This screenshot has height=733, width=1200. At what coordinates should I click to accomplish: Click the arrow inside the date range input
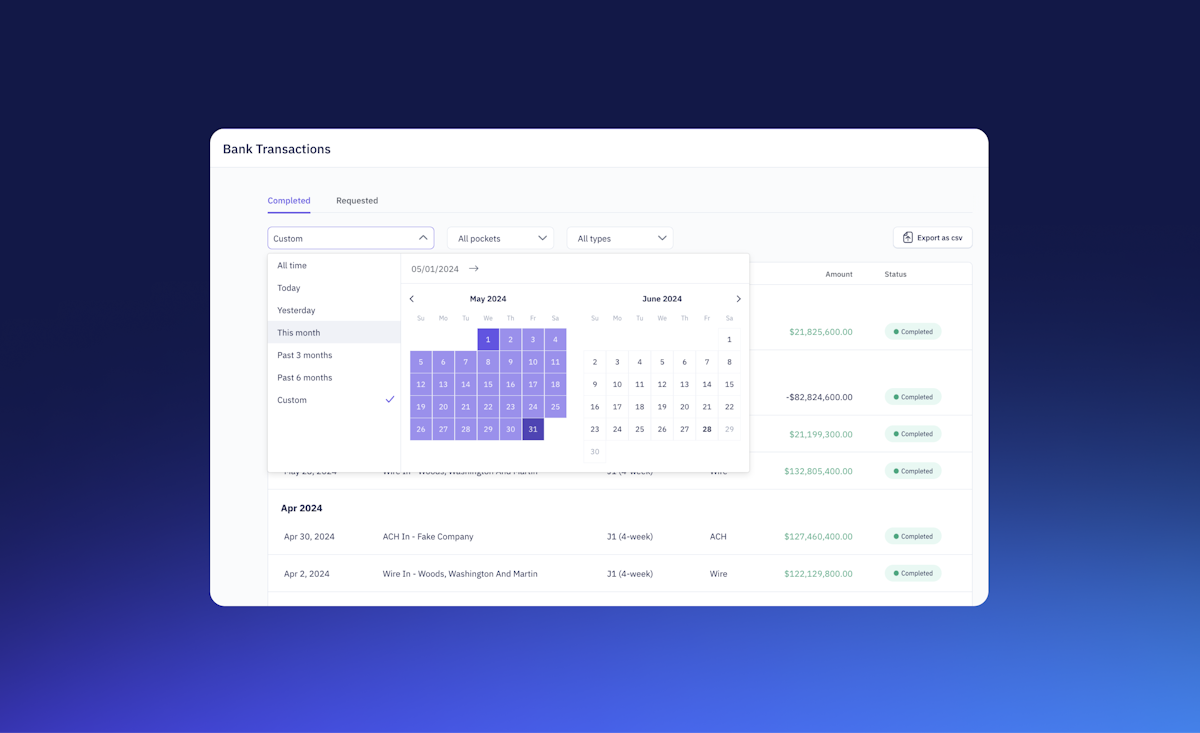coord(473,268)
